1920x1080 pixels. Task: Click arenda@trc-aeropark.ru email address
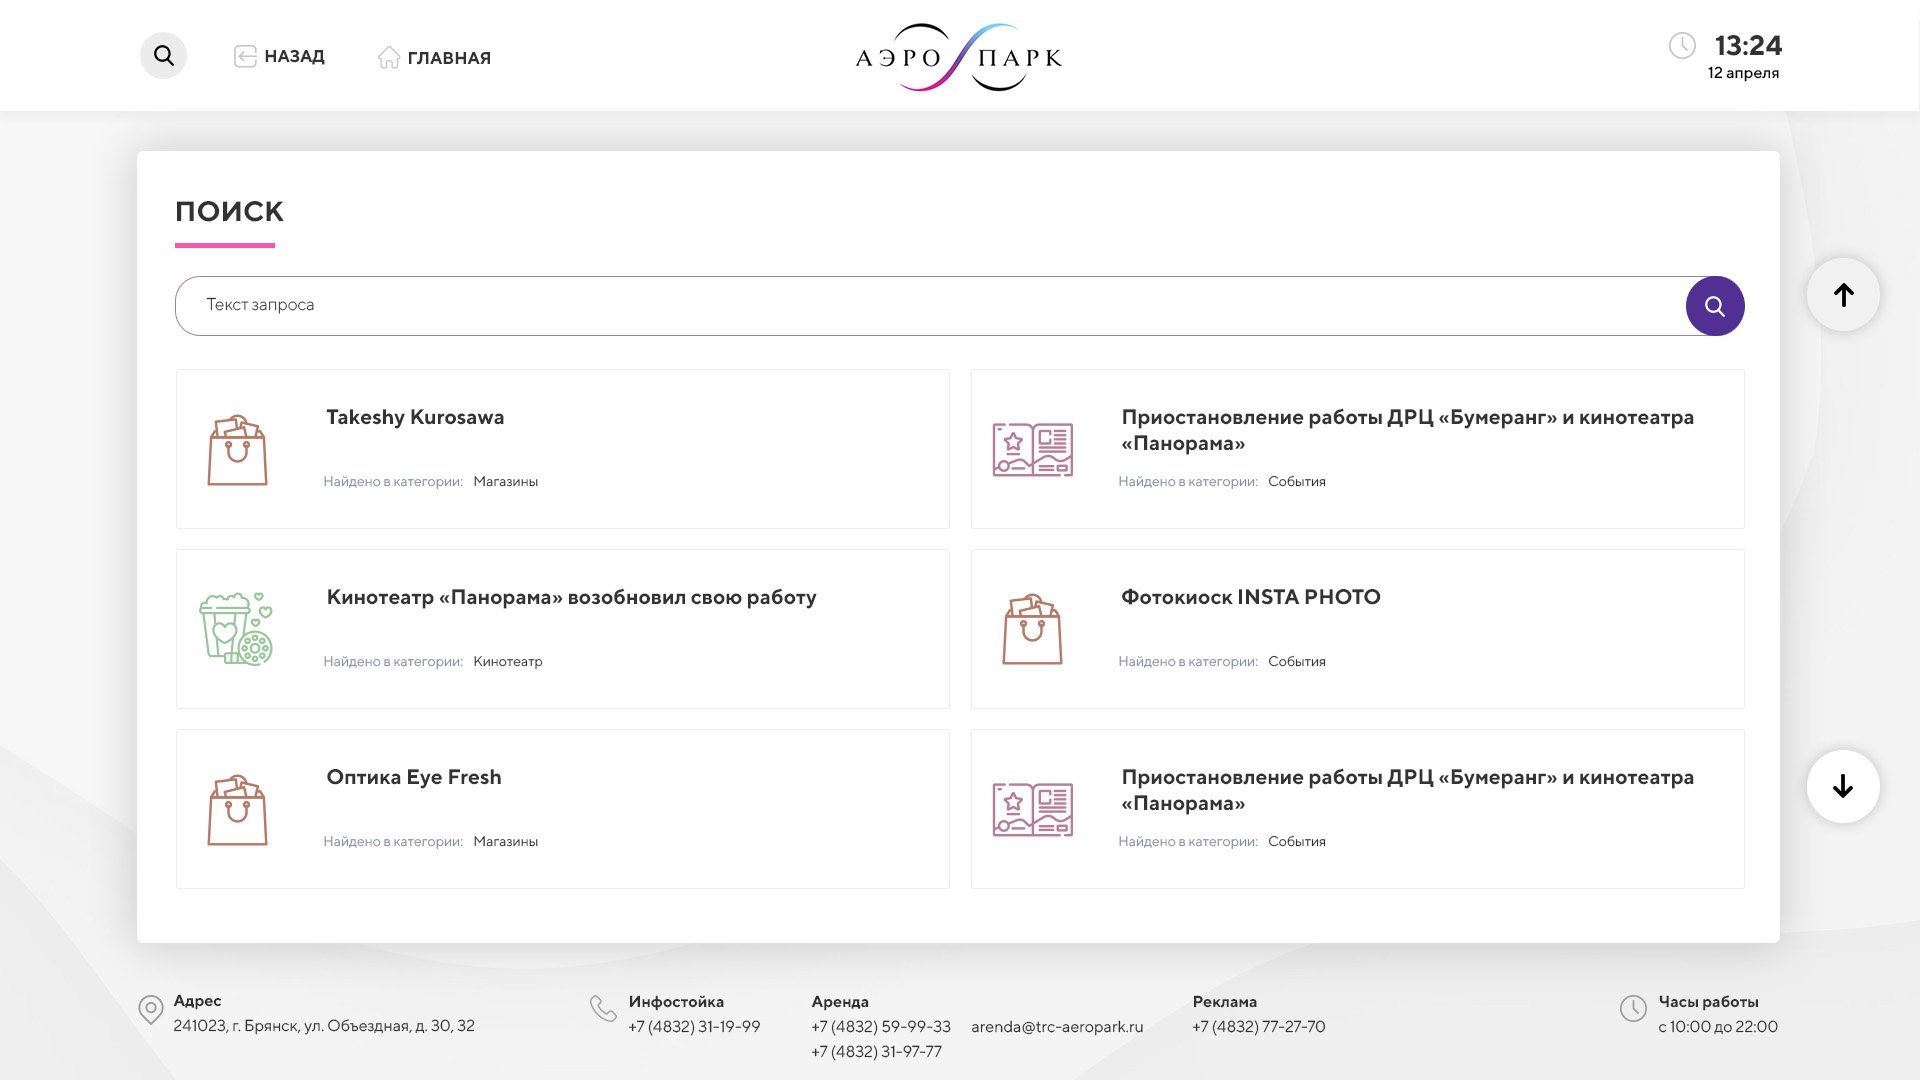1056,1027
